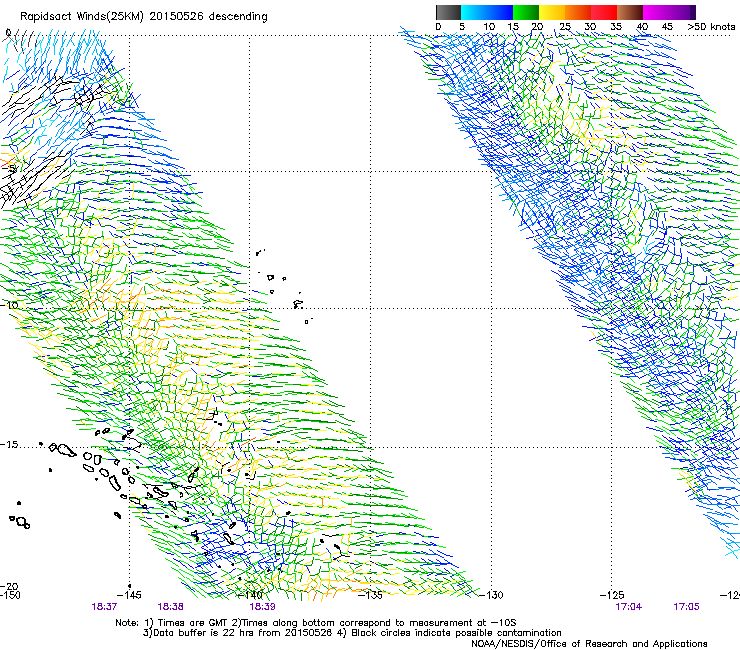Click the -135 longitude axis label
740x650 pixels.
370,595
